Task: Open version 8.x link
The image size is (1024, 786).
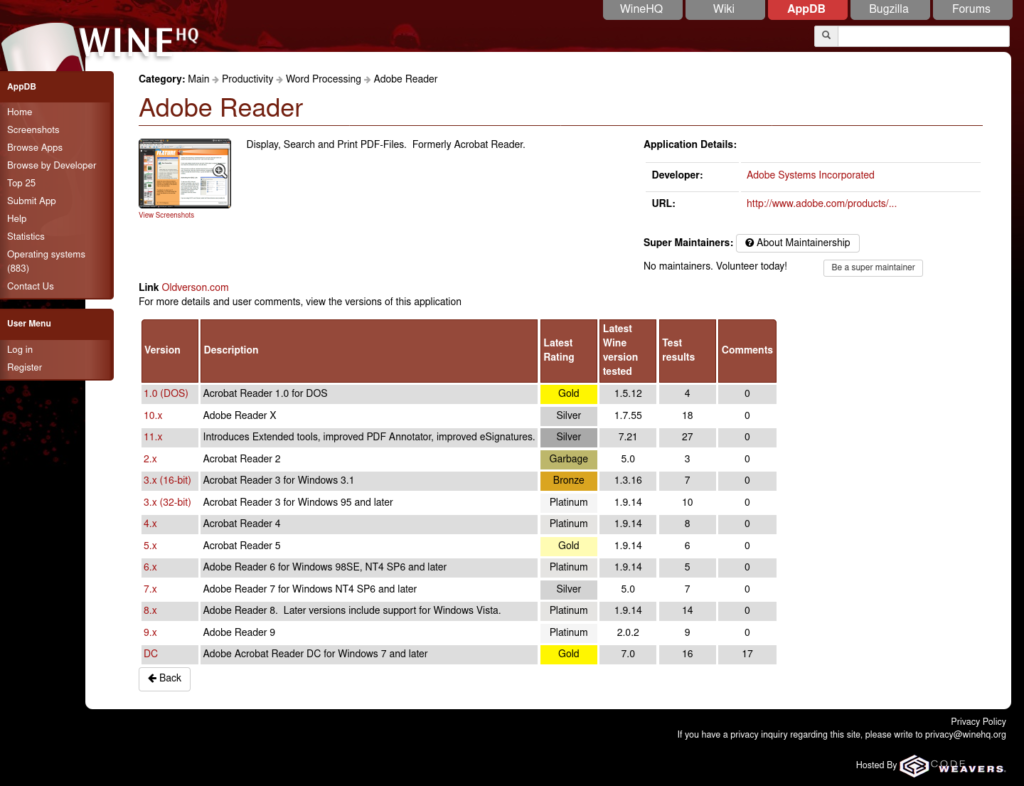Action: coord(150,610)
